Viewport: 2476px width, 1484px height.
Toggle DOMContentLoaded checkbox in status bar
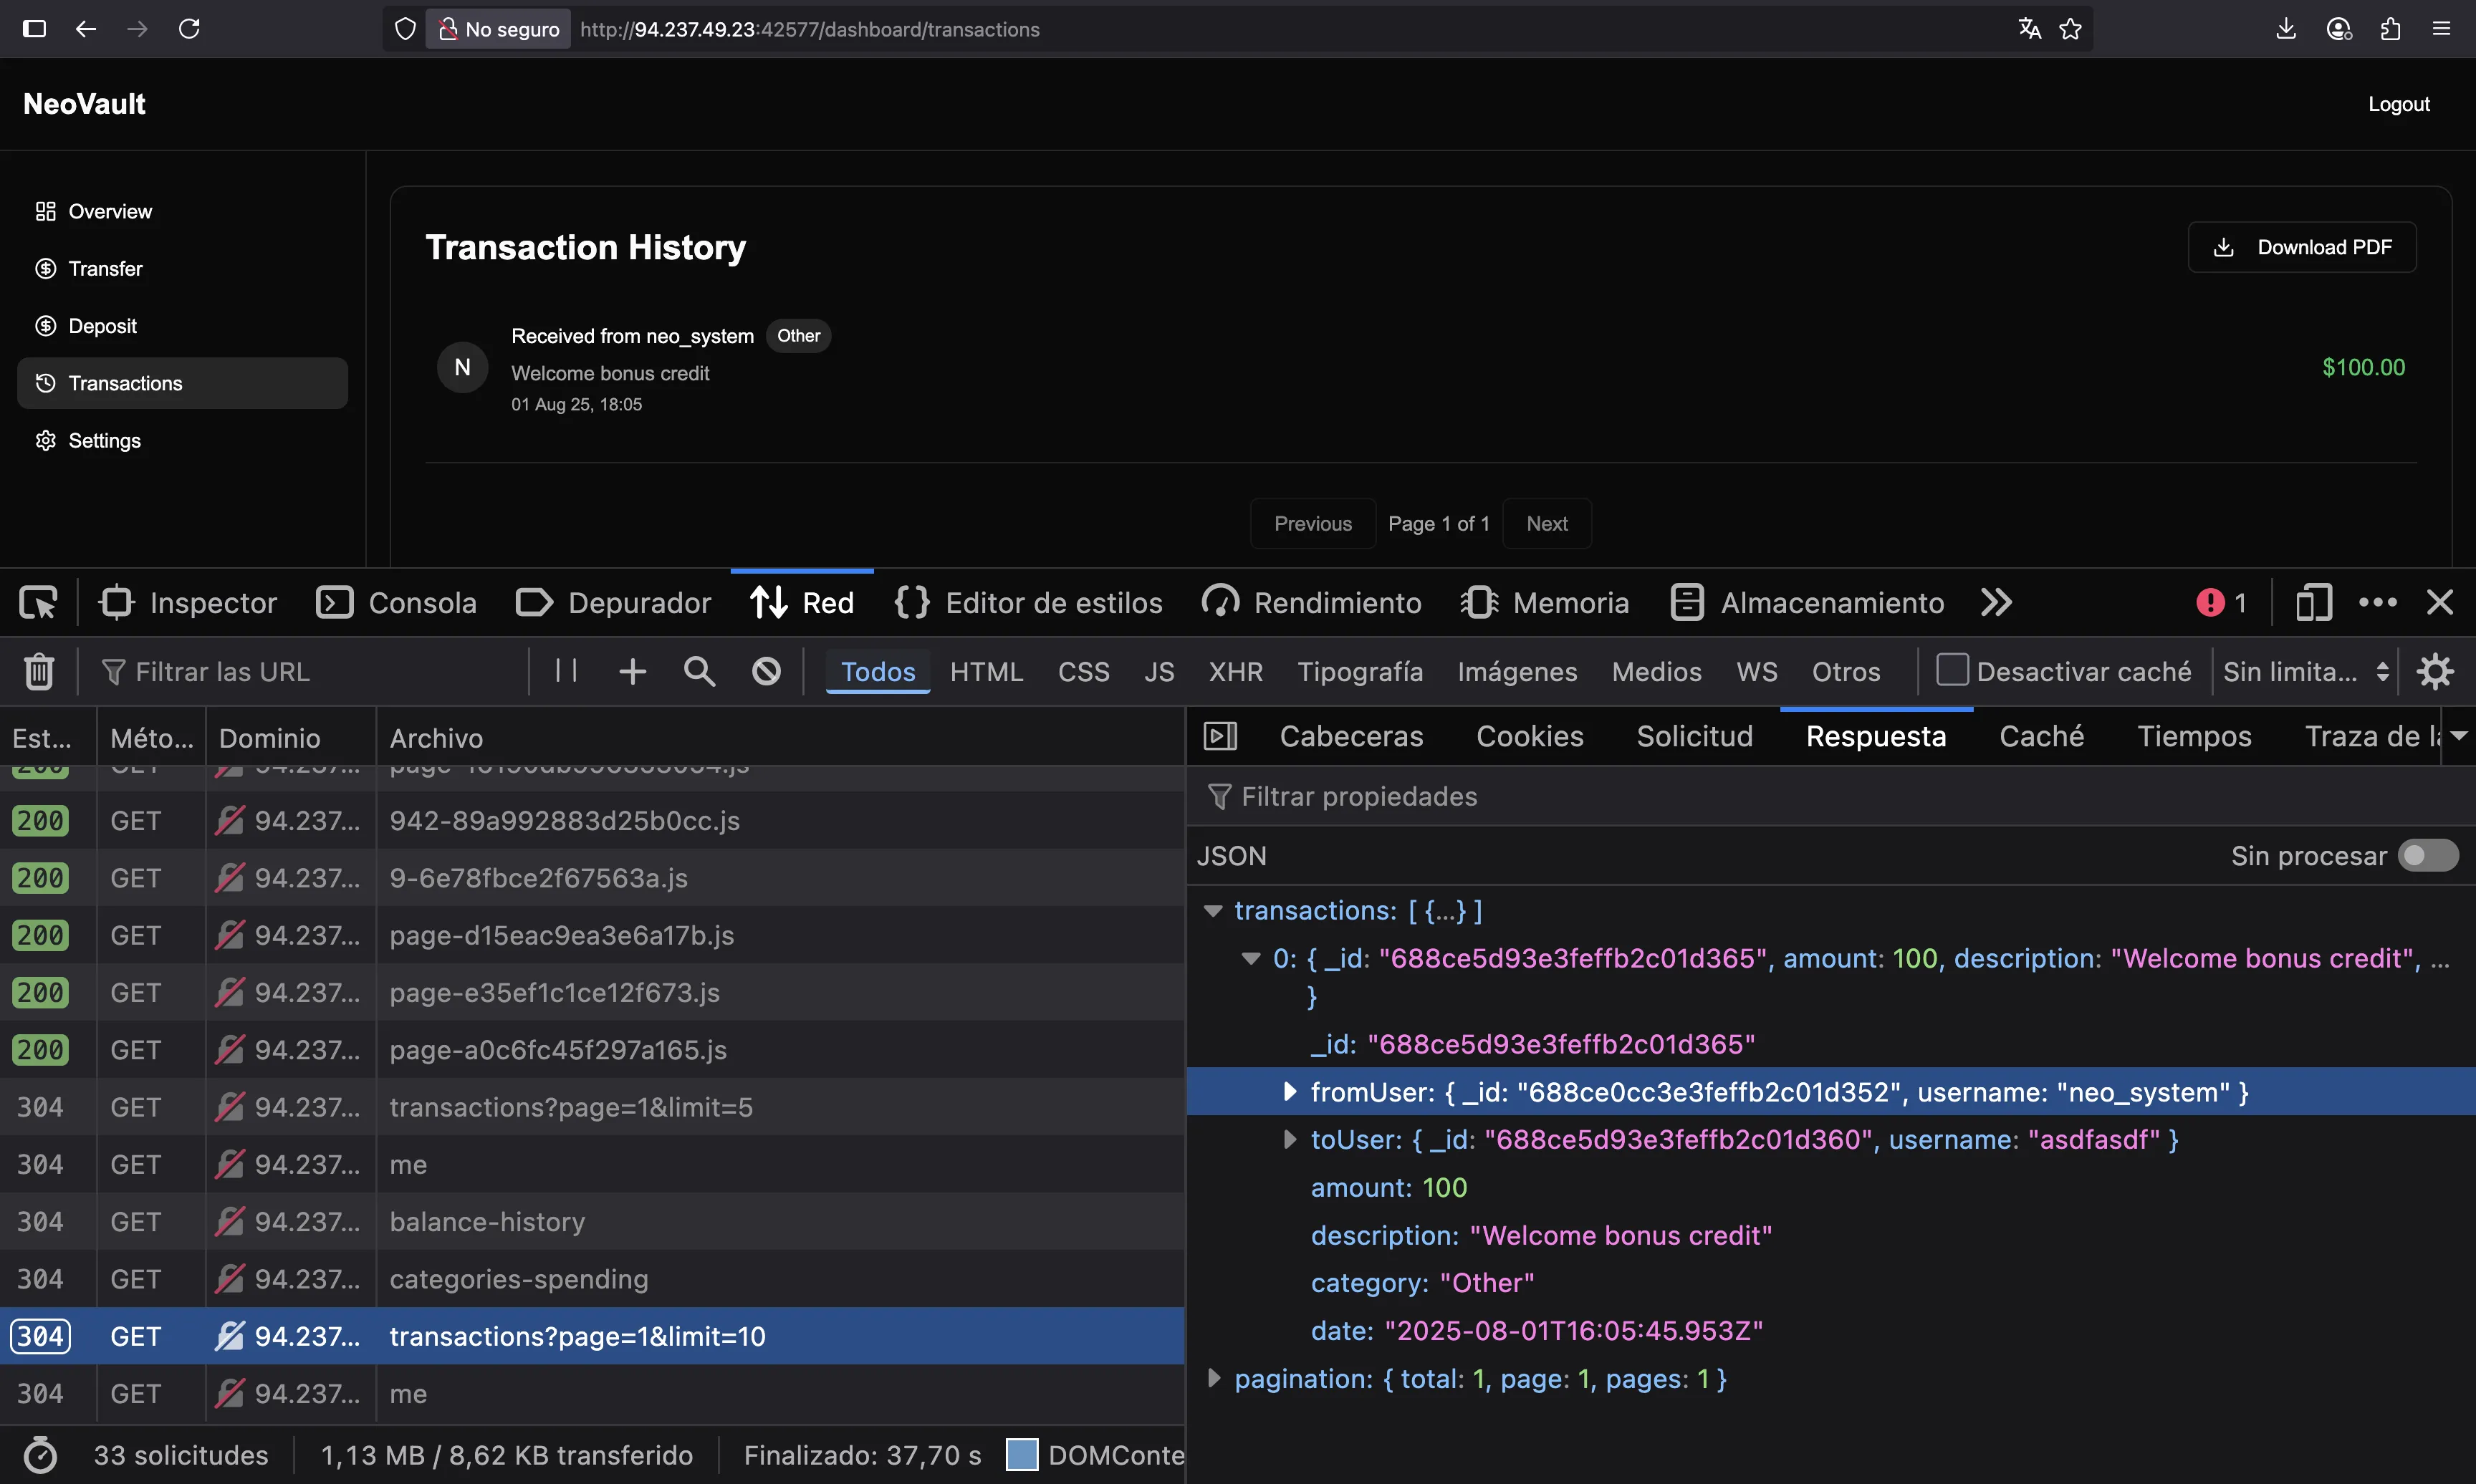(x=1021, y=1455)
